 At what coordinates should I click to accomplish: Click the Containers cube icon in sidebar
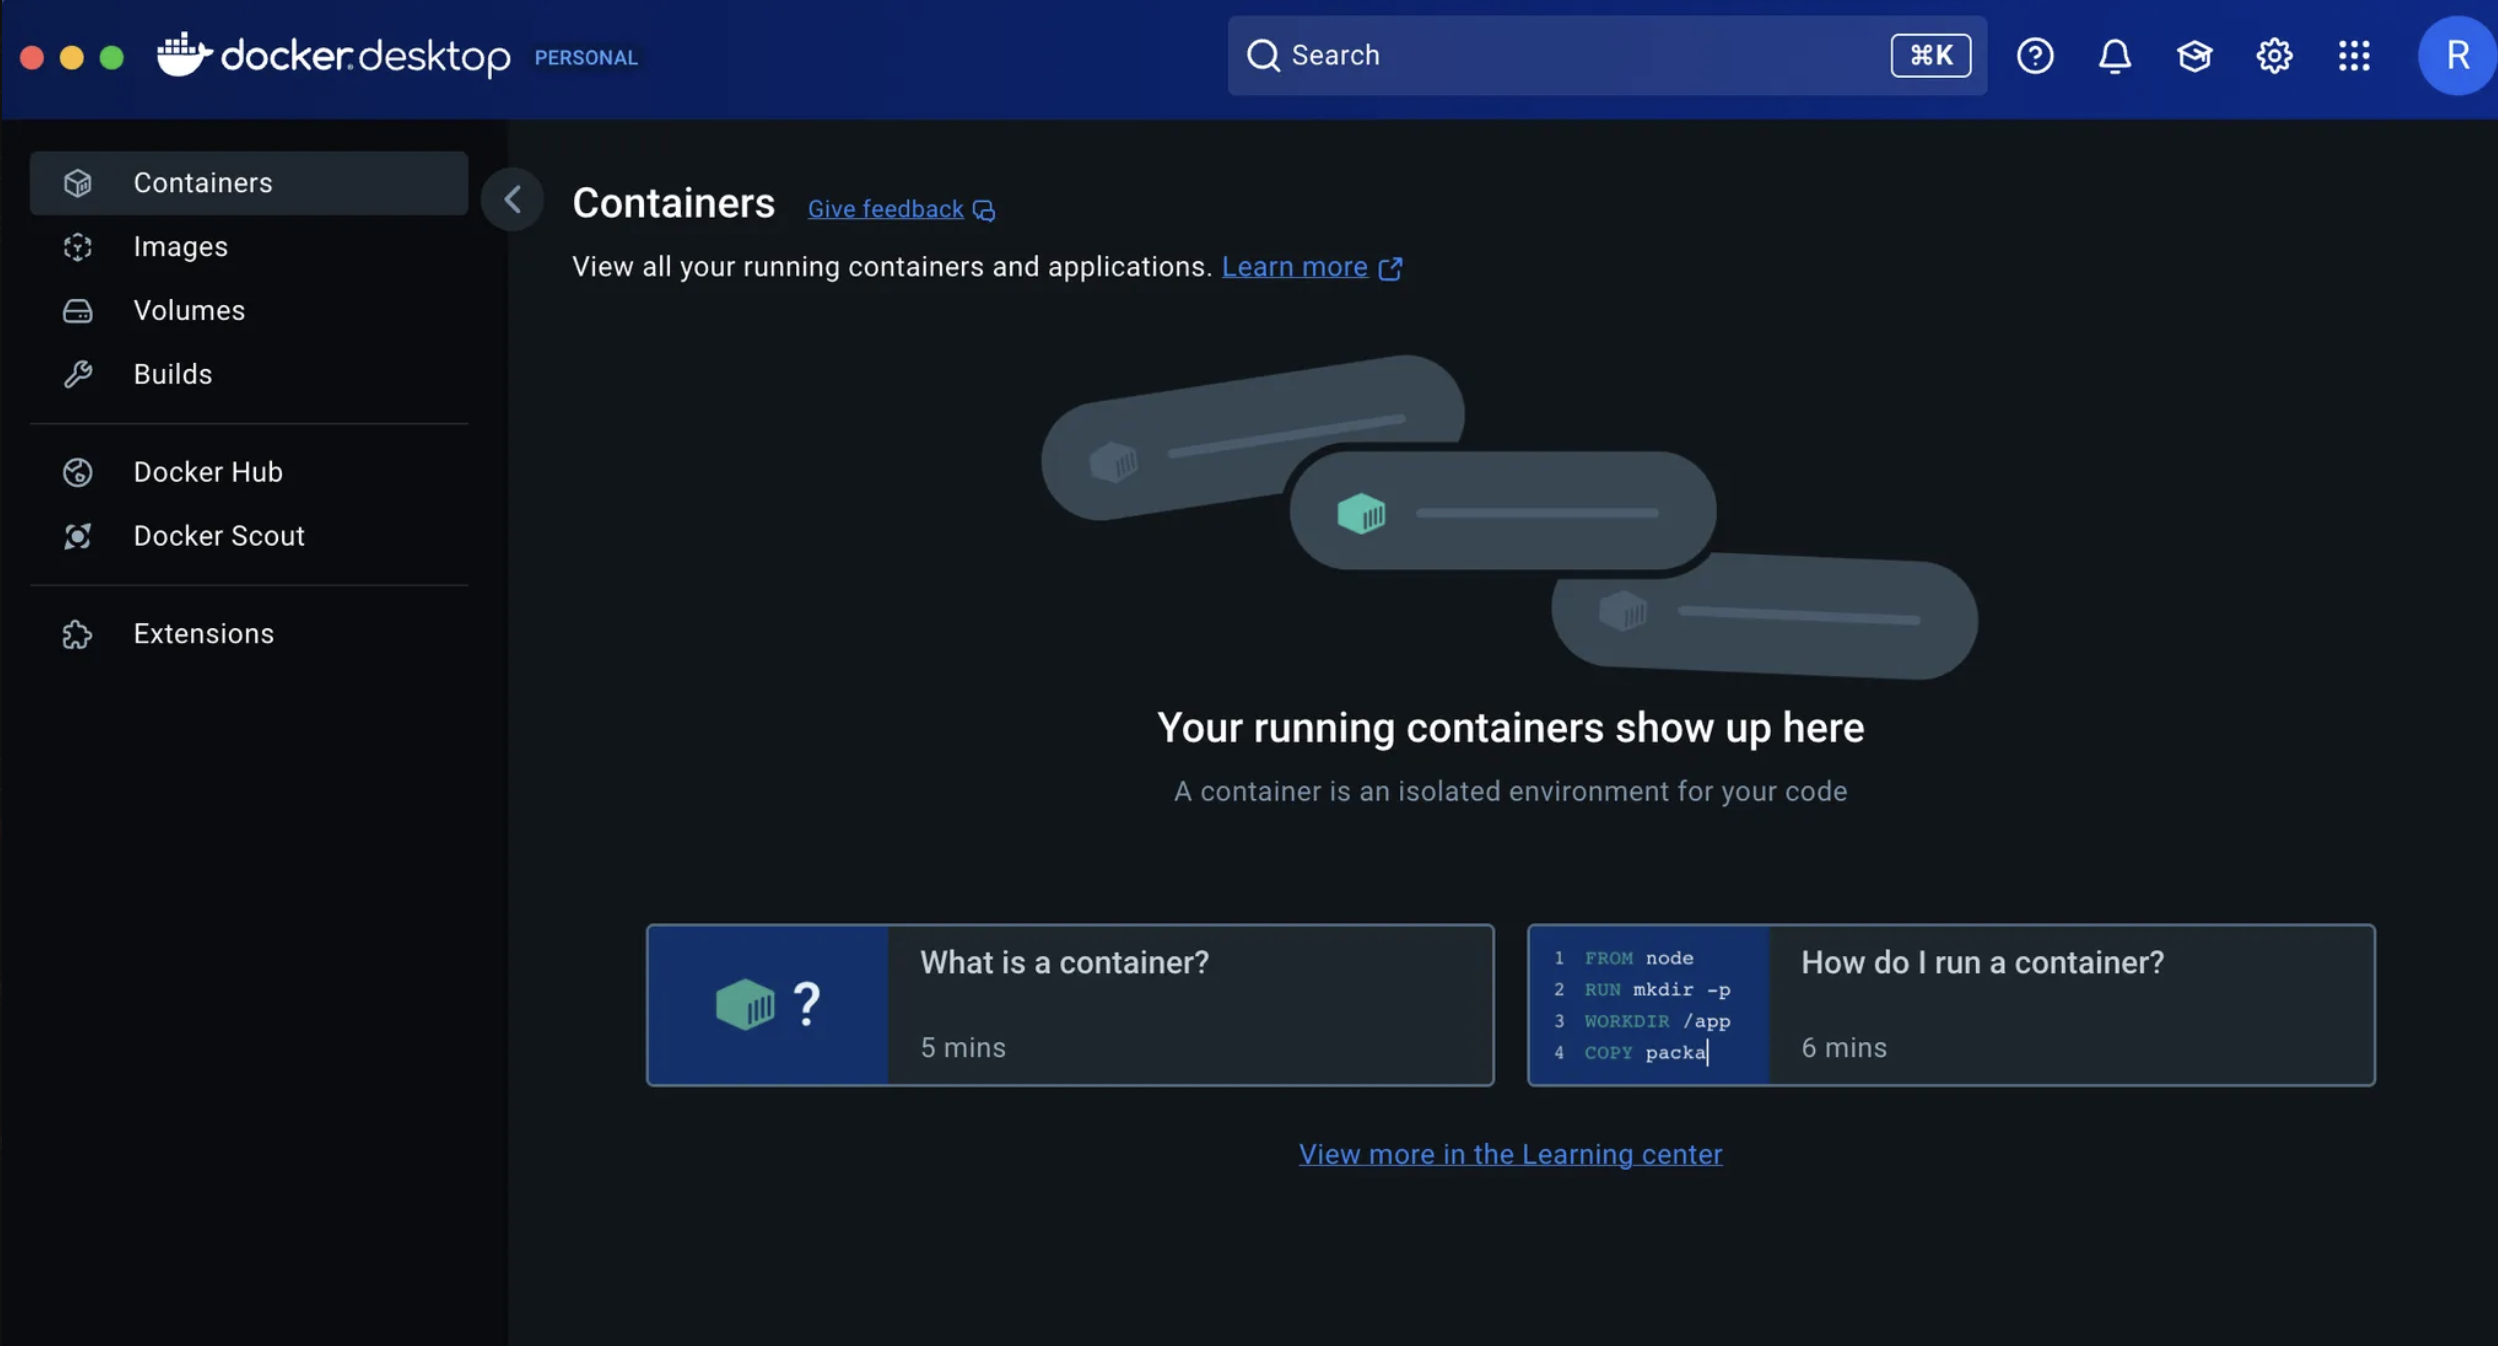tap(78, 183)
